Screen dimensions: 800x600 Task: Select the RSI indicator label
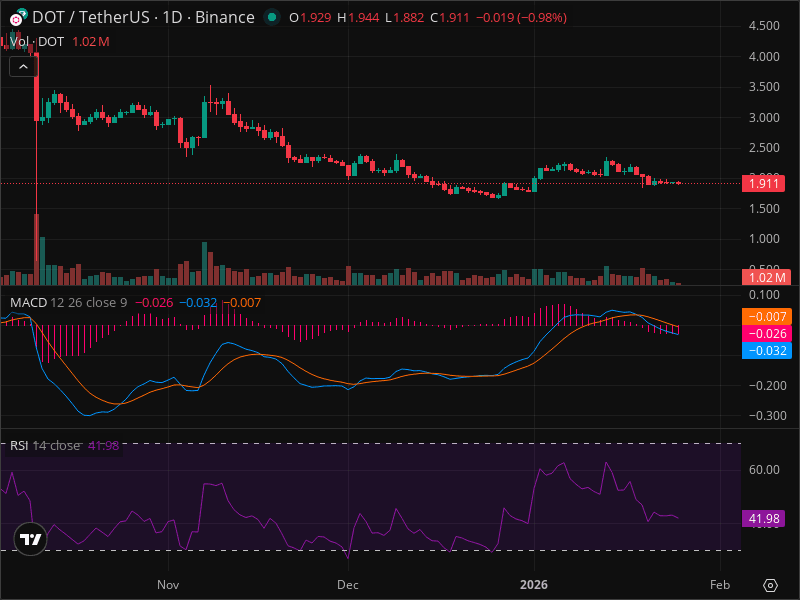click(20, 446)
